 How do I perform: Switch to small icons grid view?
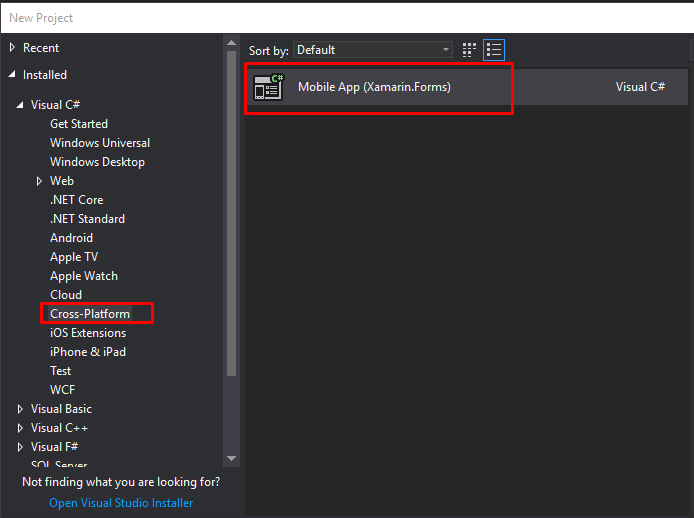tap(469, 50)
